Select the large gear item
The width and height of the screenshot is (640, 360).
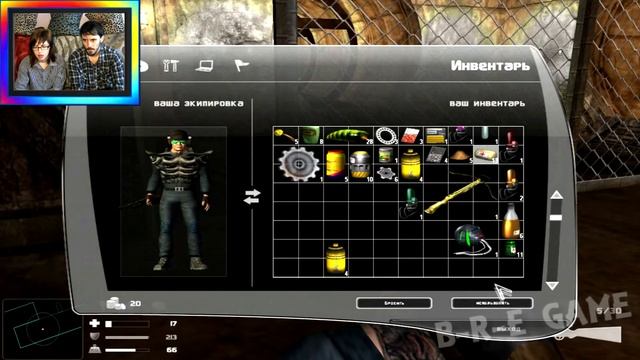click(x=299, y=164)
